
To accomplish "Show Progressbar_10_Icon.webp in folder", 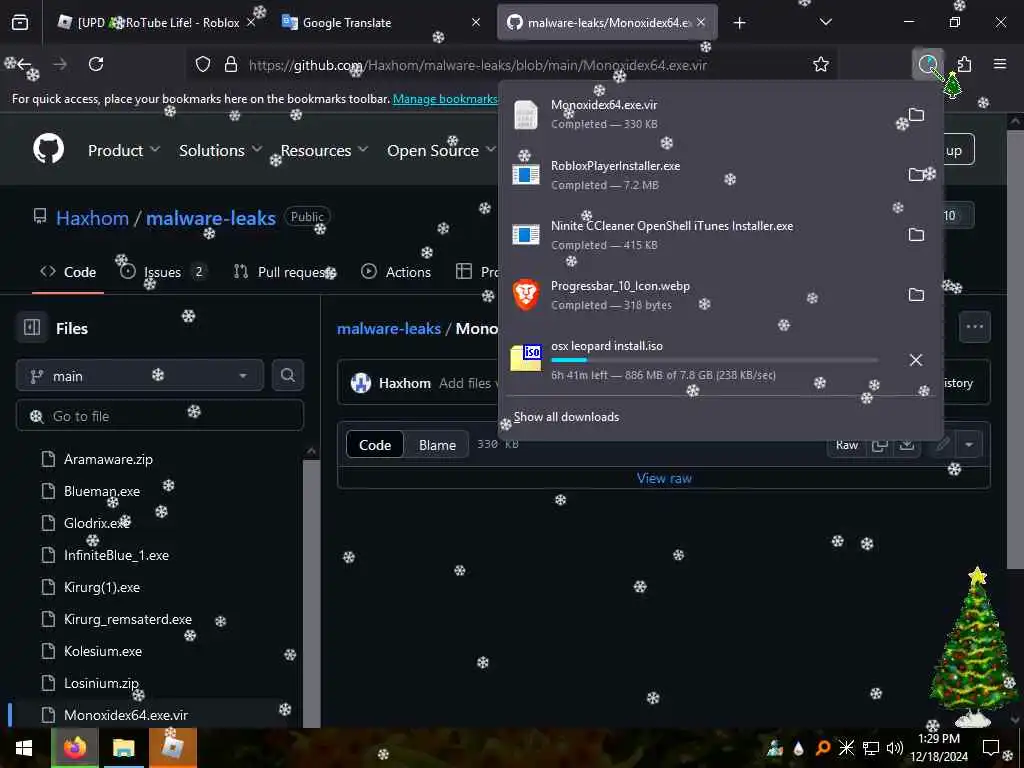I will click(x=916, y=295).
